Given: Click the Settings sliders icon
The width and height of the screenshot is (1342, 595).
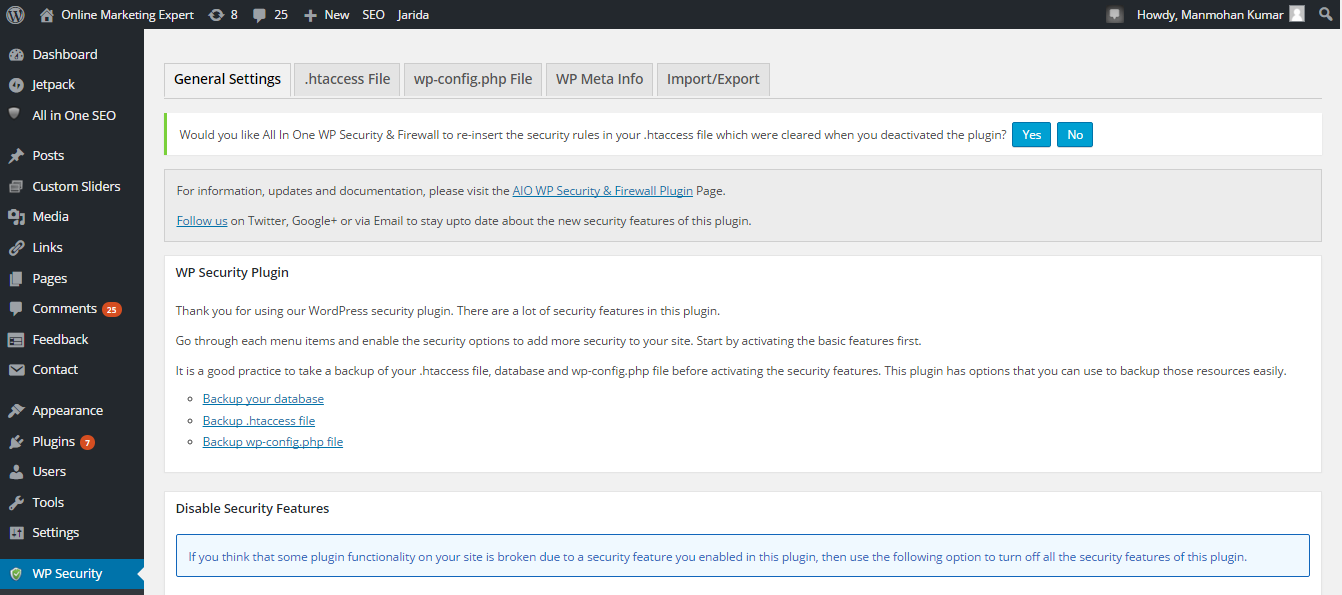Looking at the screenshot, I should pos(15,533).
